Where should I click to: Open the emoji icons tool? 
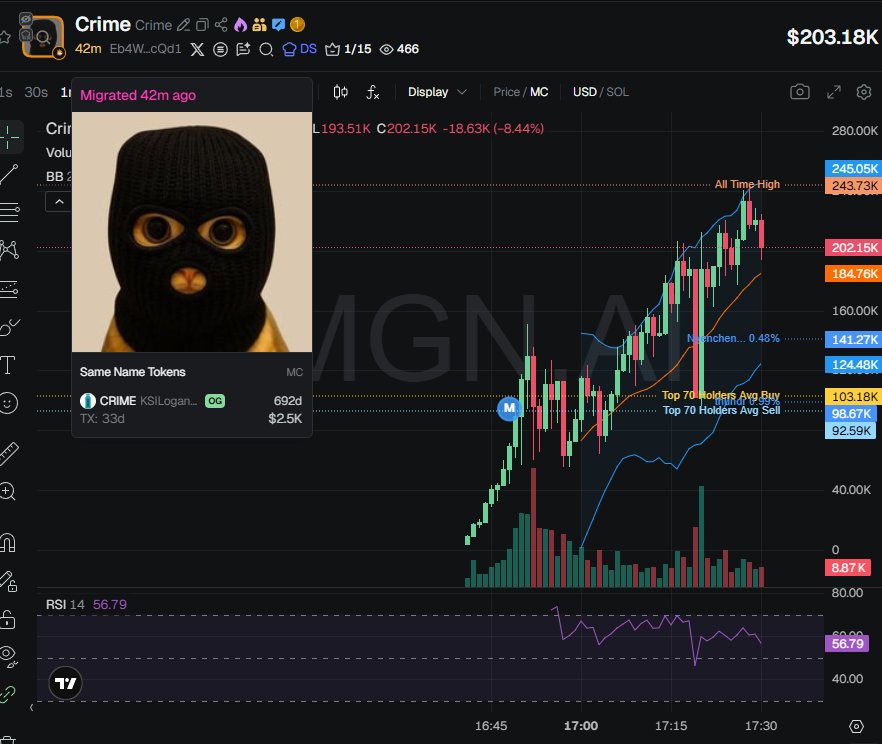pos(8,403)
